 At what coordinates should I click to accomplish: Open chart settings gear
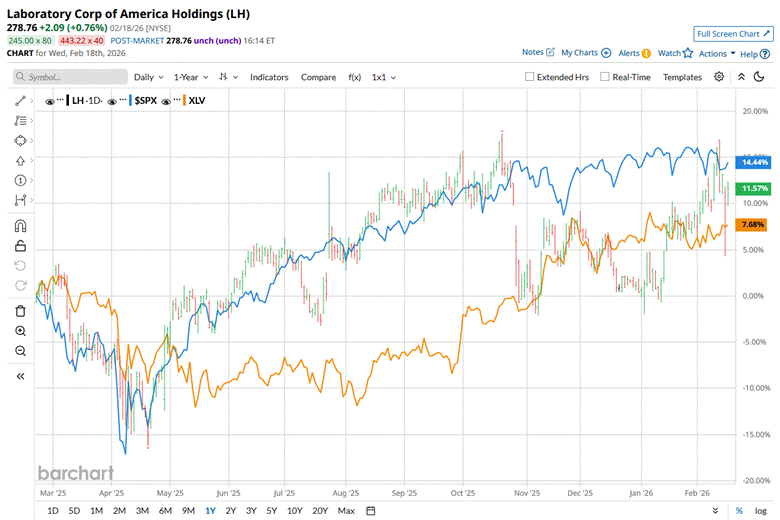pyautogui.click(x=719, y=77)
